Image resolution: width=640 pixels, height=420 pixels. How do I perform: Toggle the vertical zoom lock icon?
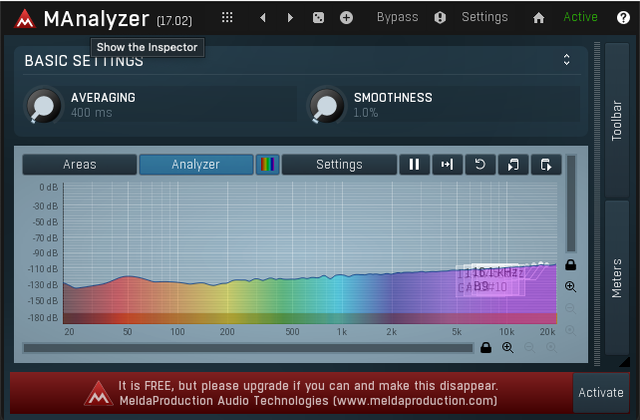tap(571, 265)
